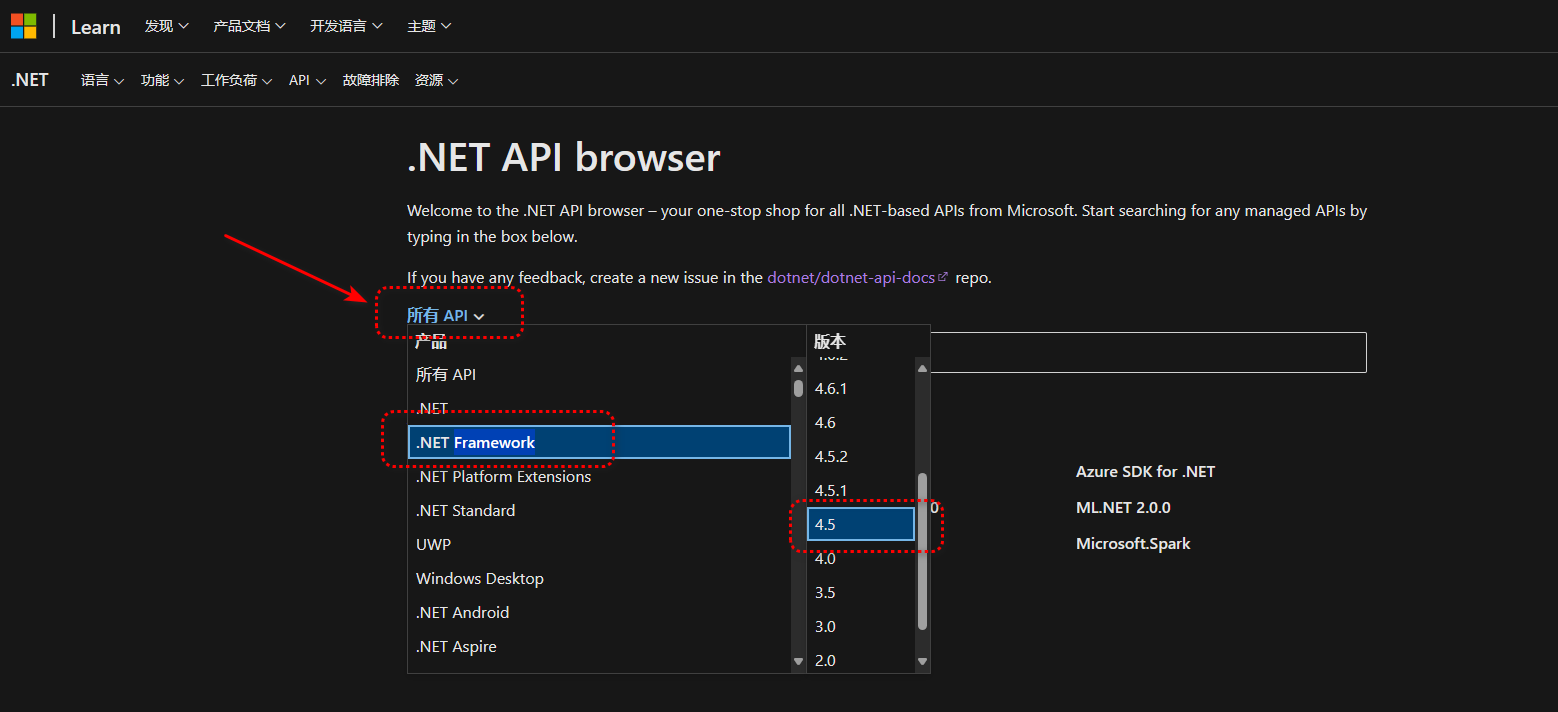Select version 4.6.1
1558x712 pixels.
[x=861, y=389]
